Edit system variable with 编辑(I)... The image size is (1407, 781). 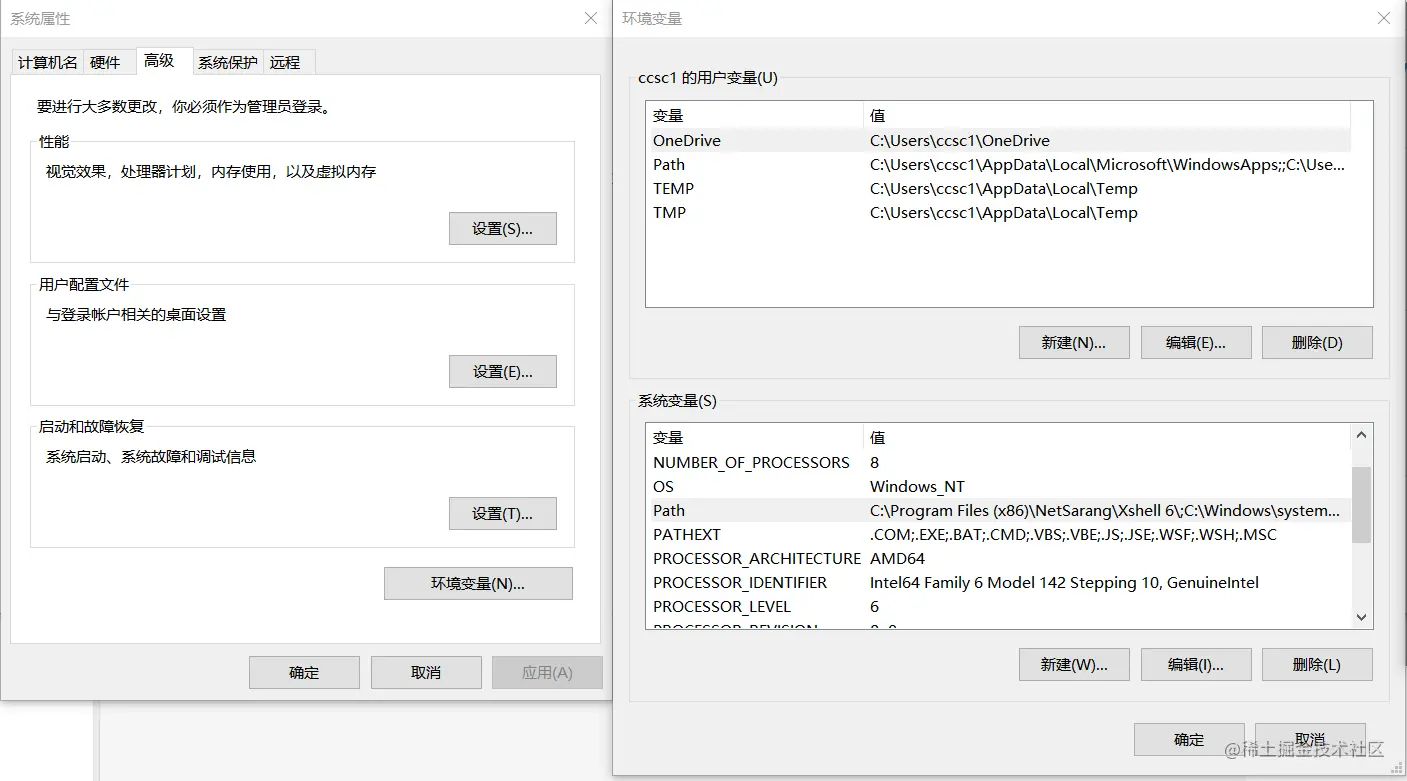1196,664
